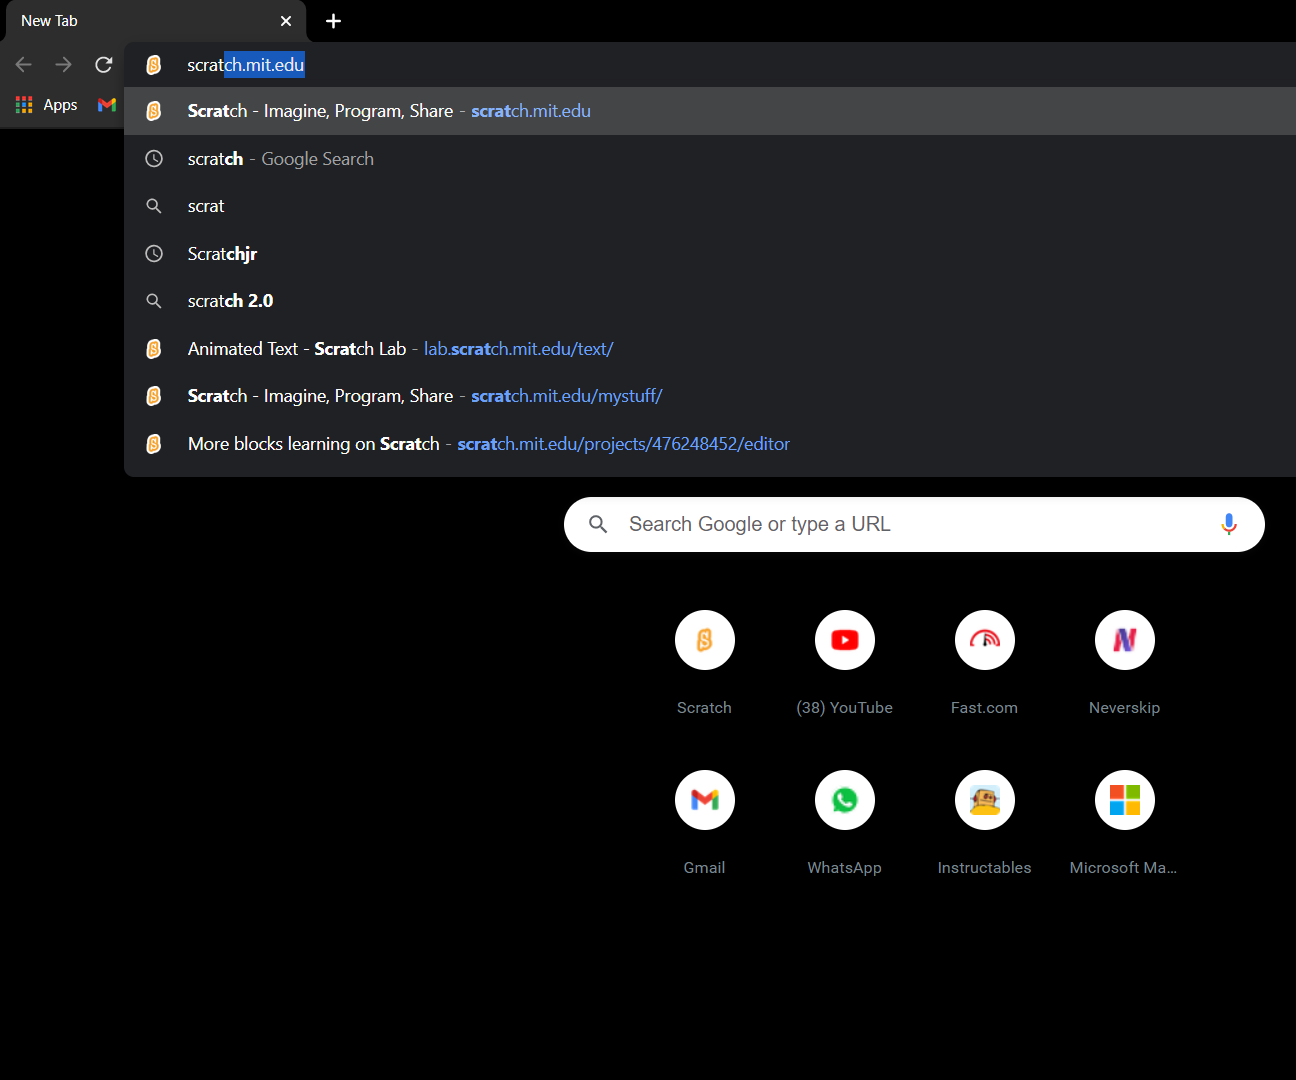
Task: Close the New Tab tab
Action: pos(286,21)
